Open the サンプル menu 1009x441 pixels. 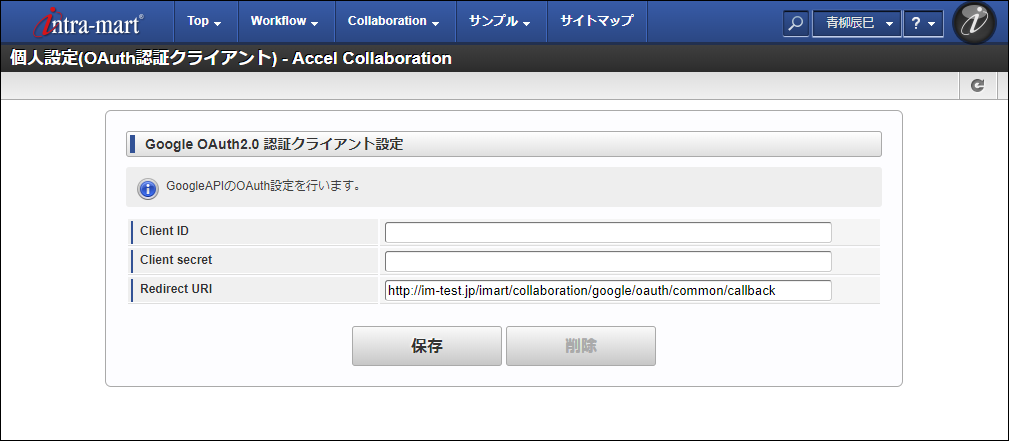500,21
